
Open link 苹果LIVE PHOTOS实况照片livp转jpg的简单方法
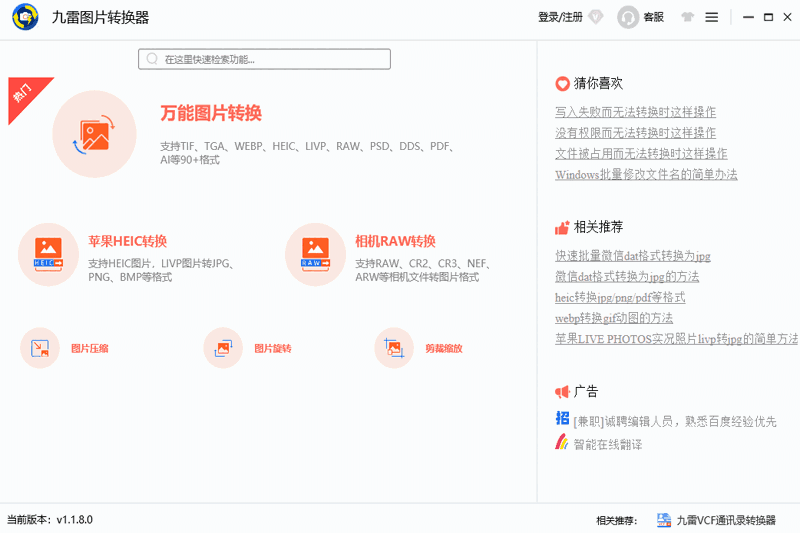[677, 339]
